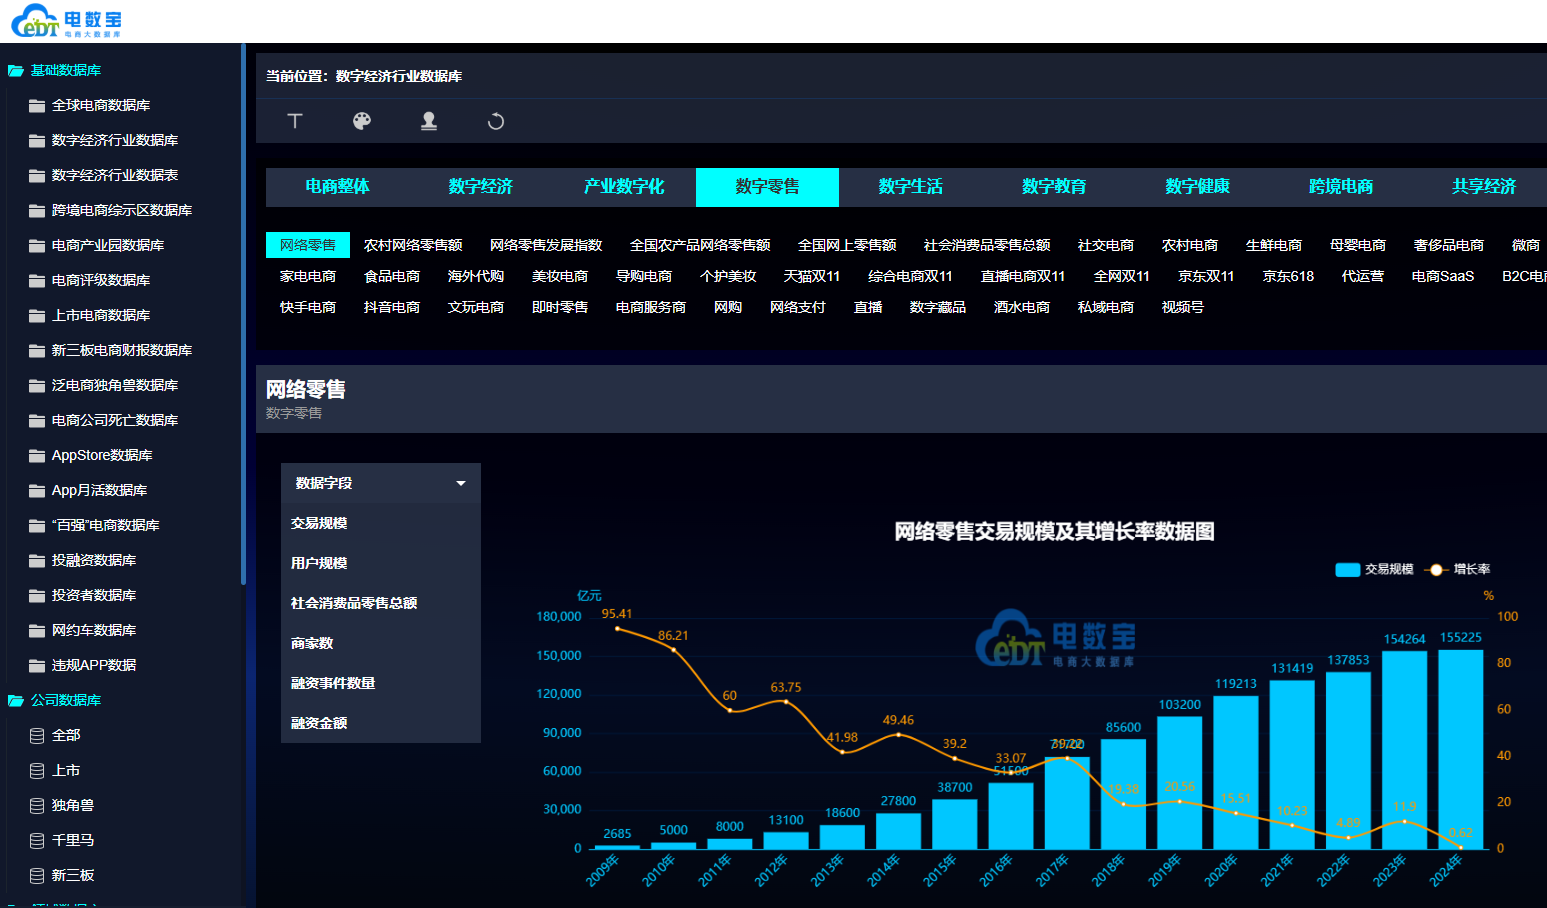Click the refresh rotate icon
Screen dimensions: 1547x908
[x=495, y=121]
